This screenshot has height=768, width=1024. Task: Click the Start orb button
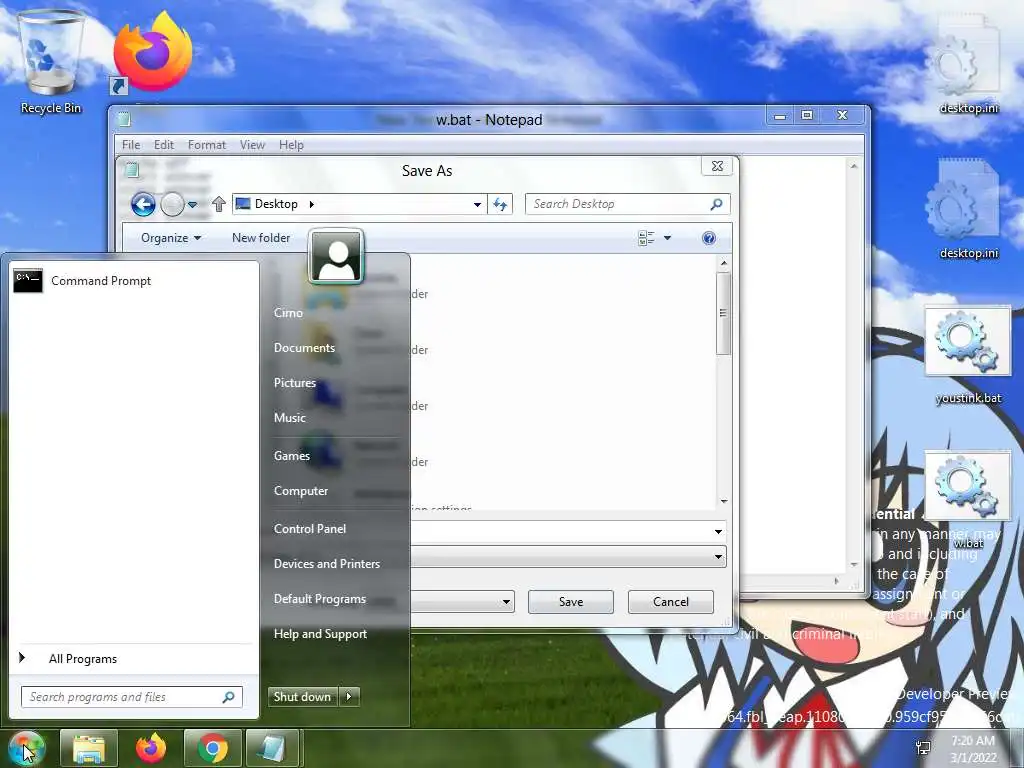[x=25, y=748]
